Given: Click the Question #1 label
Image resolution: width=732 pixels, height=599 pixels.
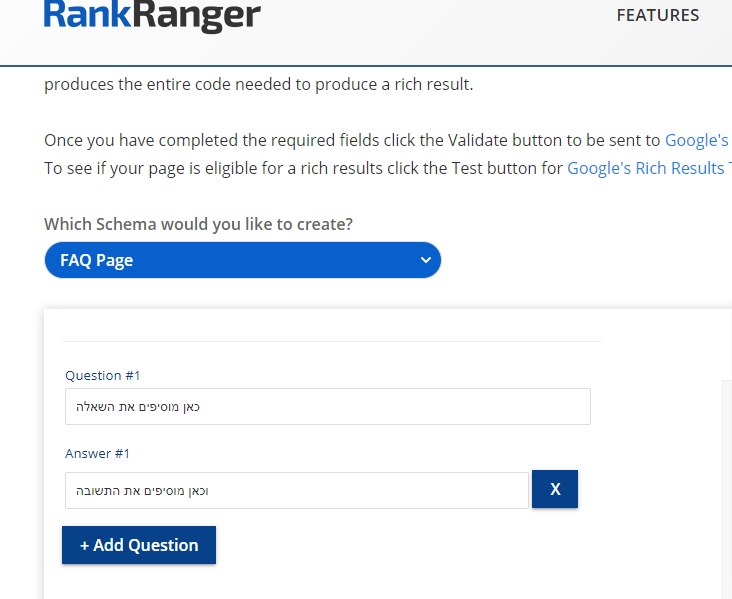Looking at the screenshot, I should point(103,375).
